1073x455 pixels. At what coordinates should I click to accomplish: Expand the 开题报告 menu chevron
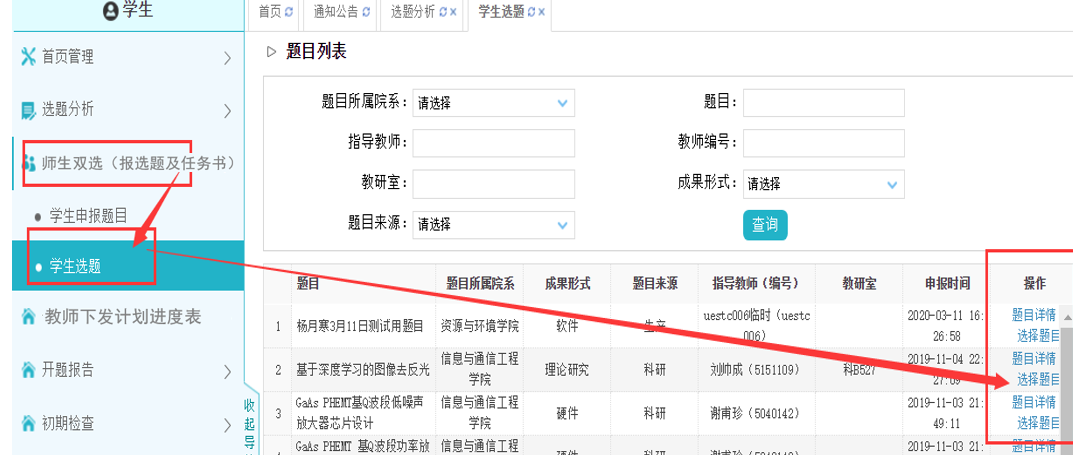click(227, 372)
